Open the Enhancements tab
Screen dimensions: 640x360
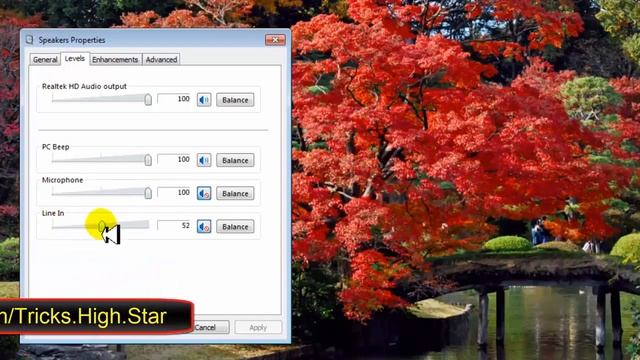[x=115, y=60]
